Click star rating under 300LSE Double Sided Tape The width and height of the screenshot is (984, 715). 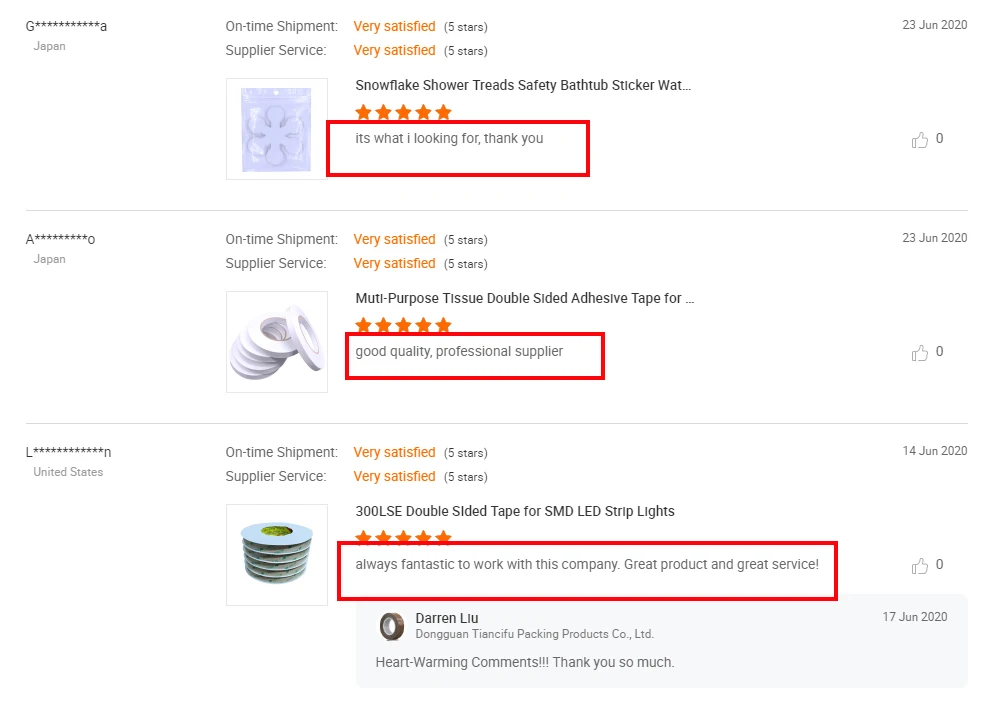403,538
